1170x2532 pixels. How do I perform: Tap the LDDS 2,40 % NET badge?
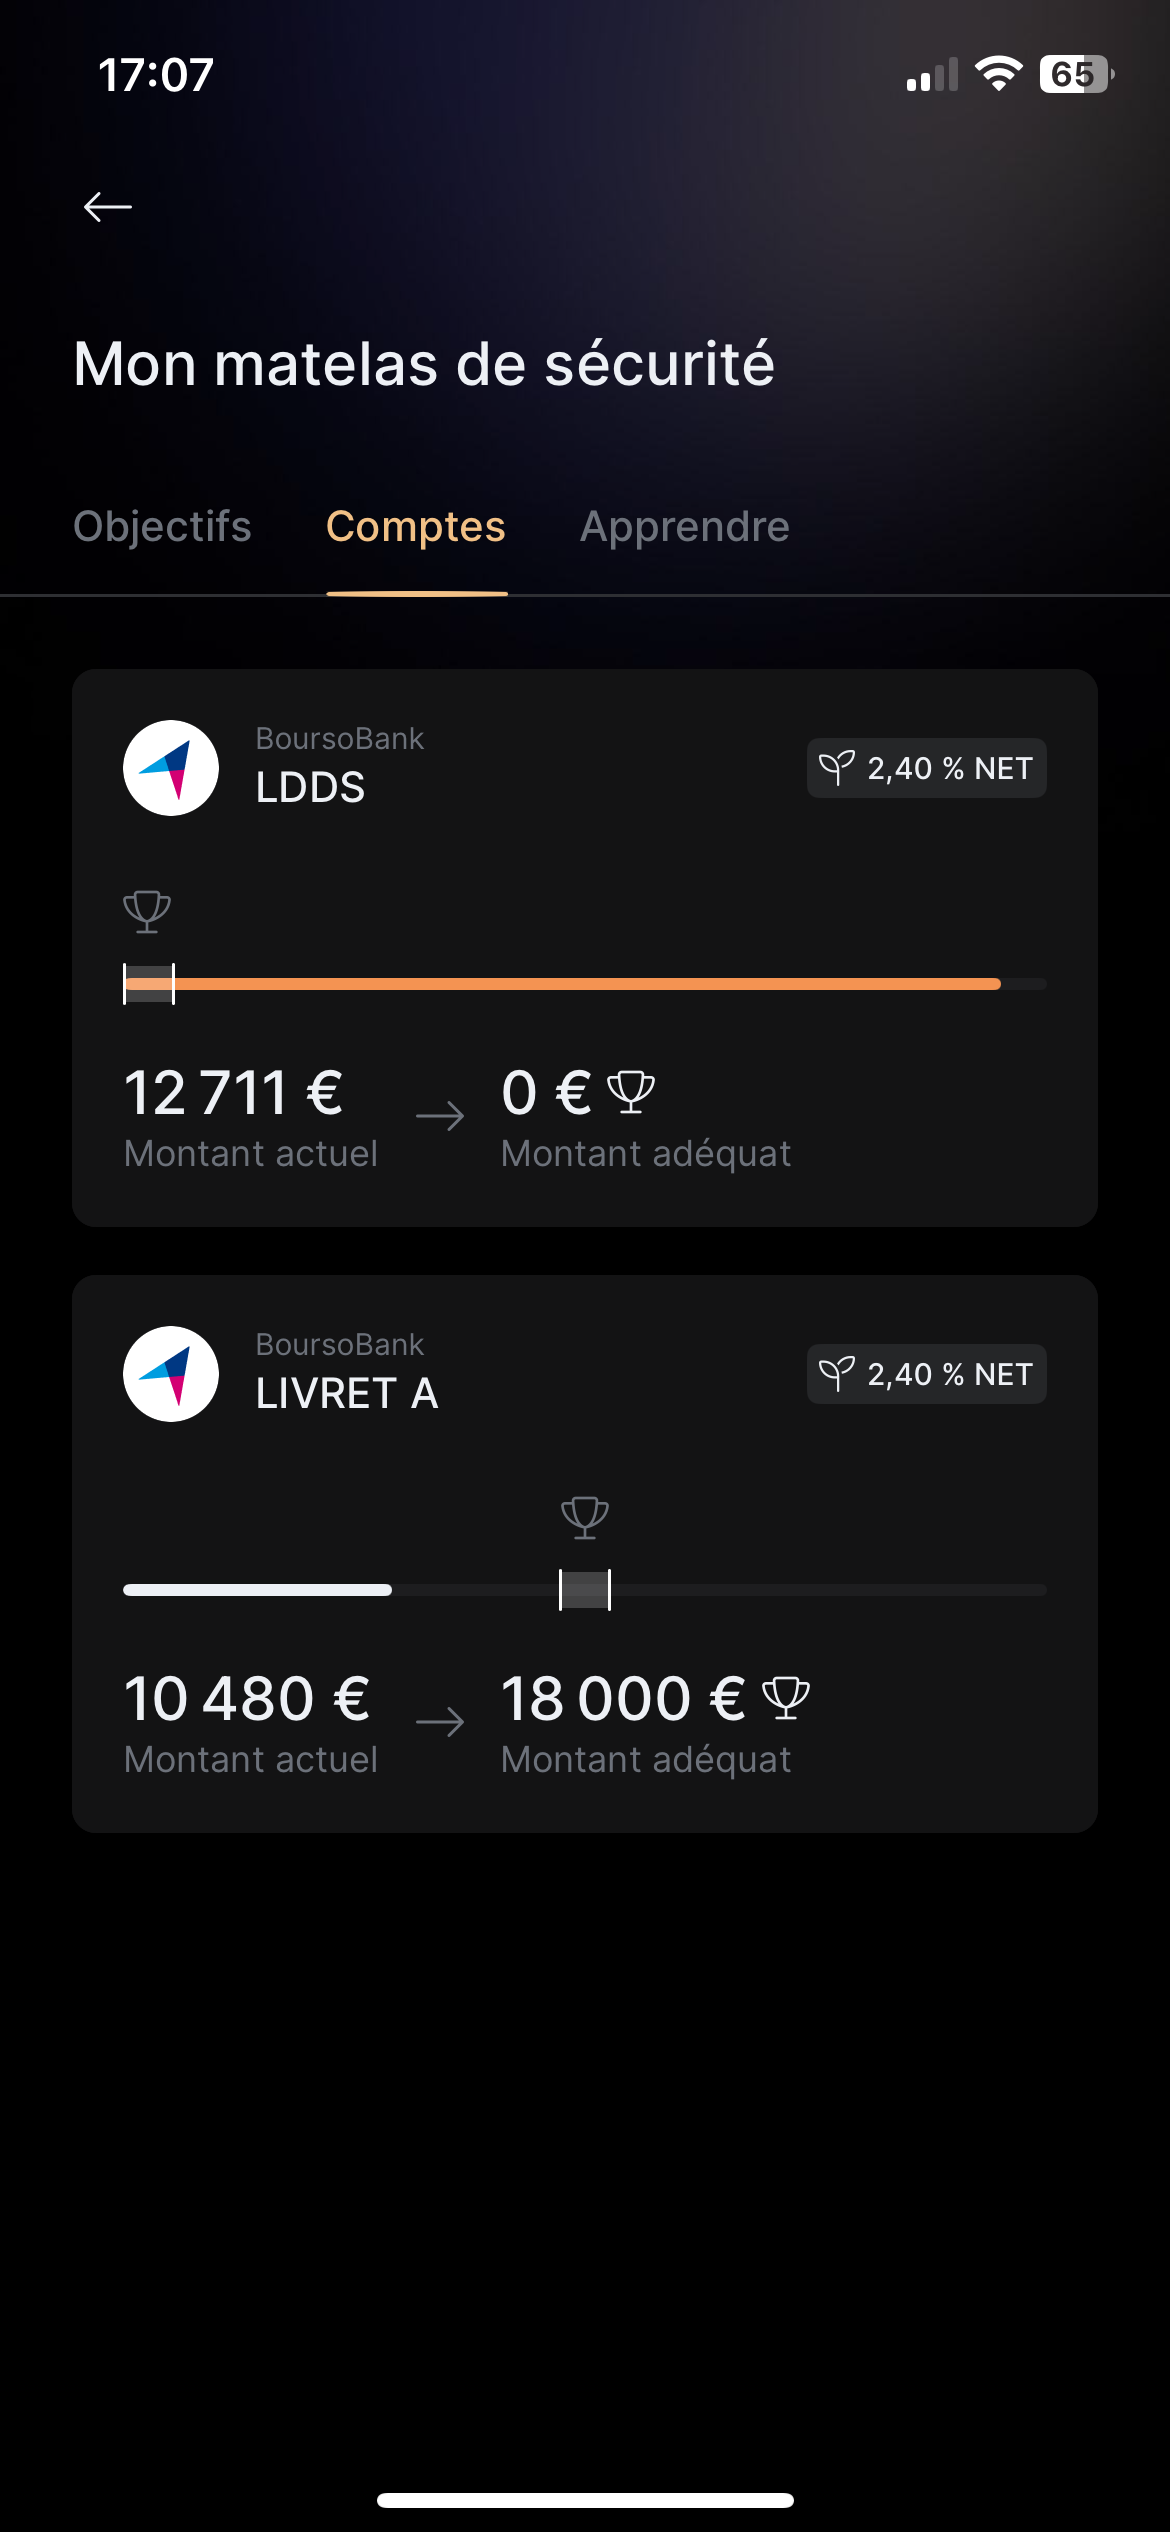tap(927, 768)
